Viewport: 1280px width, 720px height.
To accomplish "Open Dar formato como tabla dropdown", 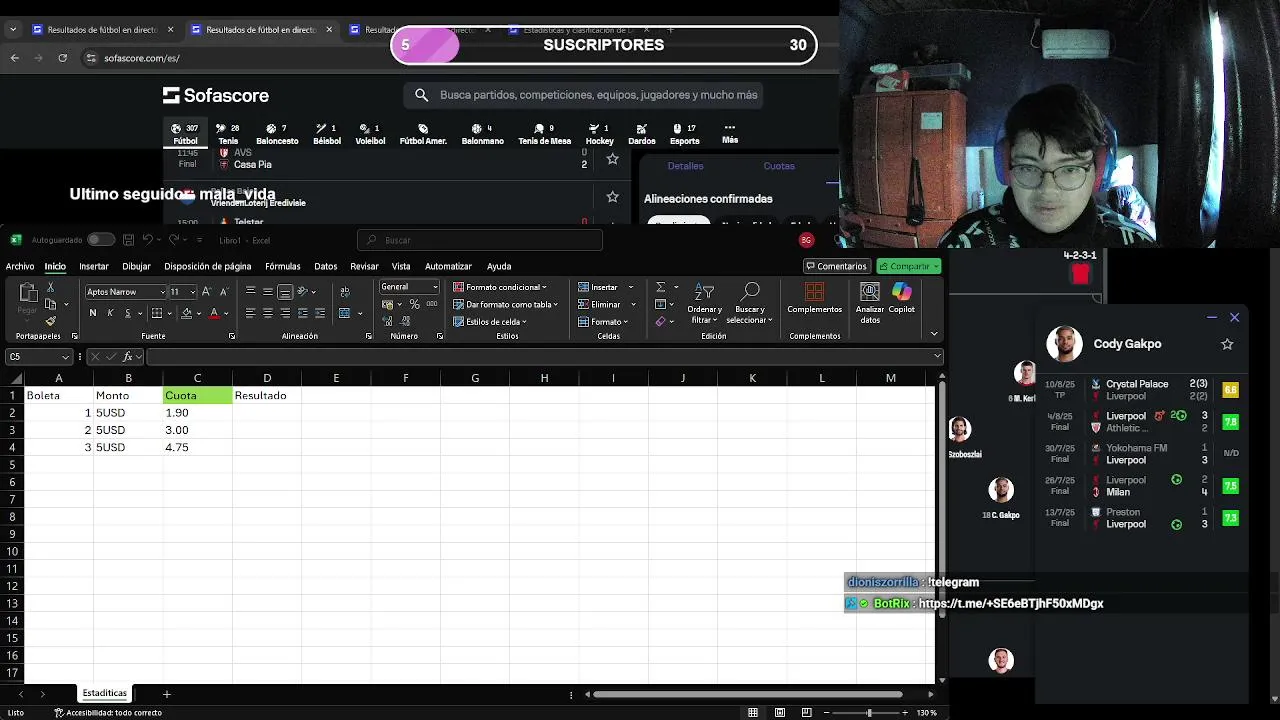I will click(505, 304).
